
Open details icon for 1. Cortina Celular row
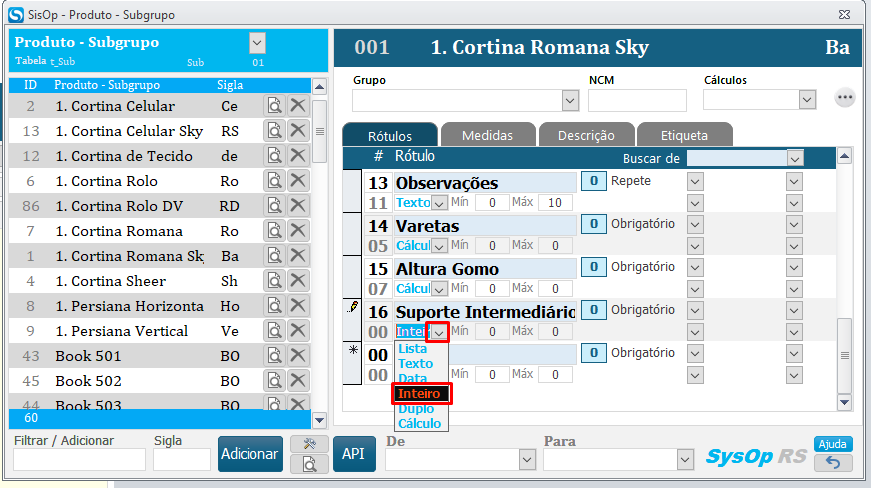[x=274, y=106]
